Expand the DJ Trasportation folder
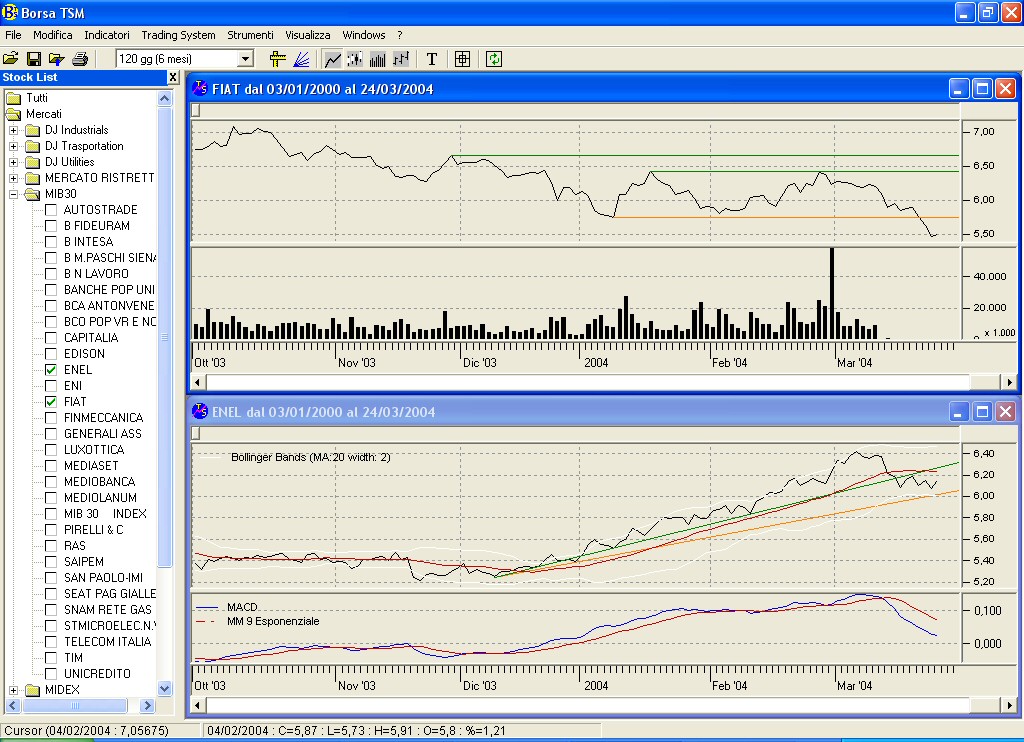 point(13,146)
